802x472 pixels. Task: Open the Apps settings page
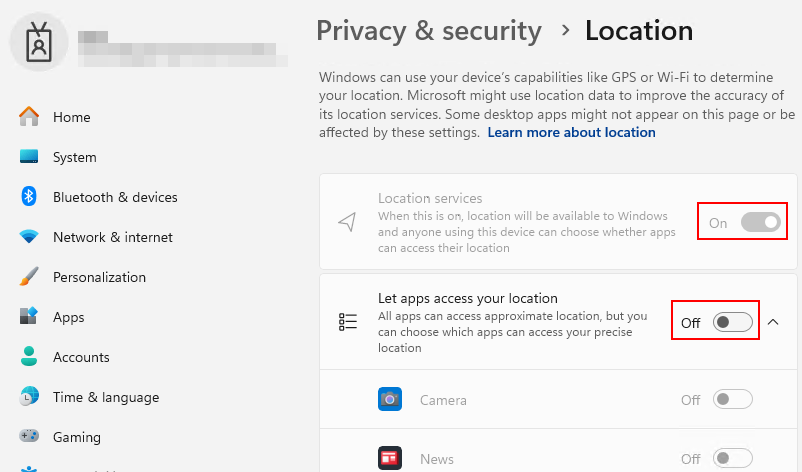tap(68, 317)
